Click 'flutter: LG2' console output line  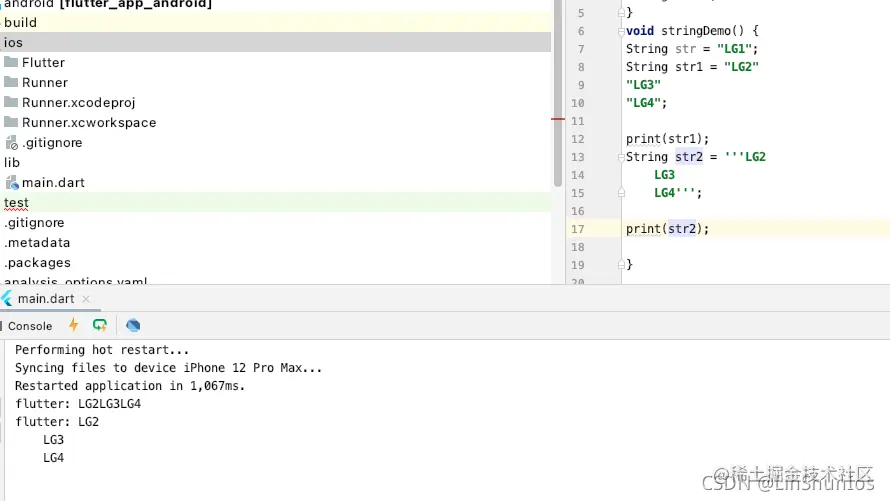tap(57, 422)
